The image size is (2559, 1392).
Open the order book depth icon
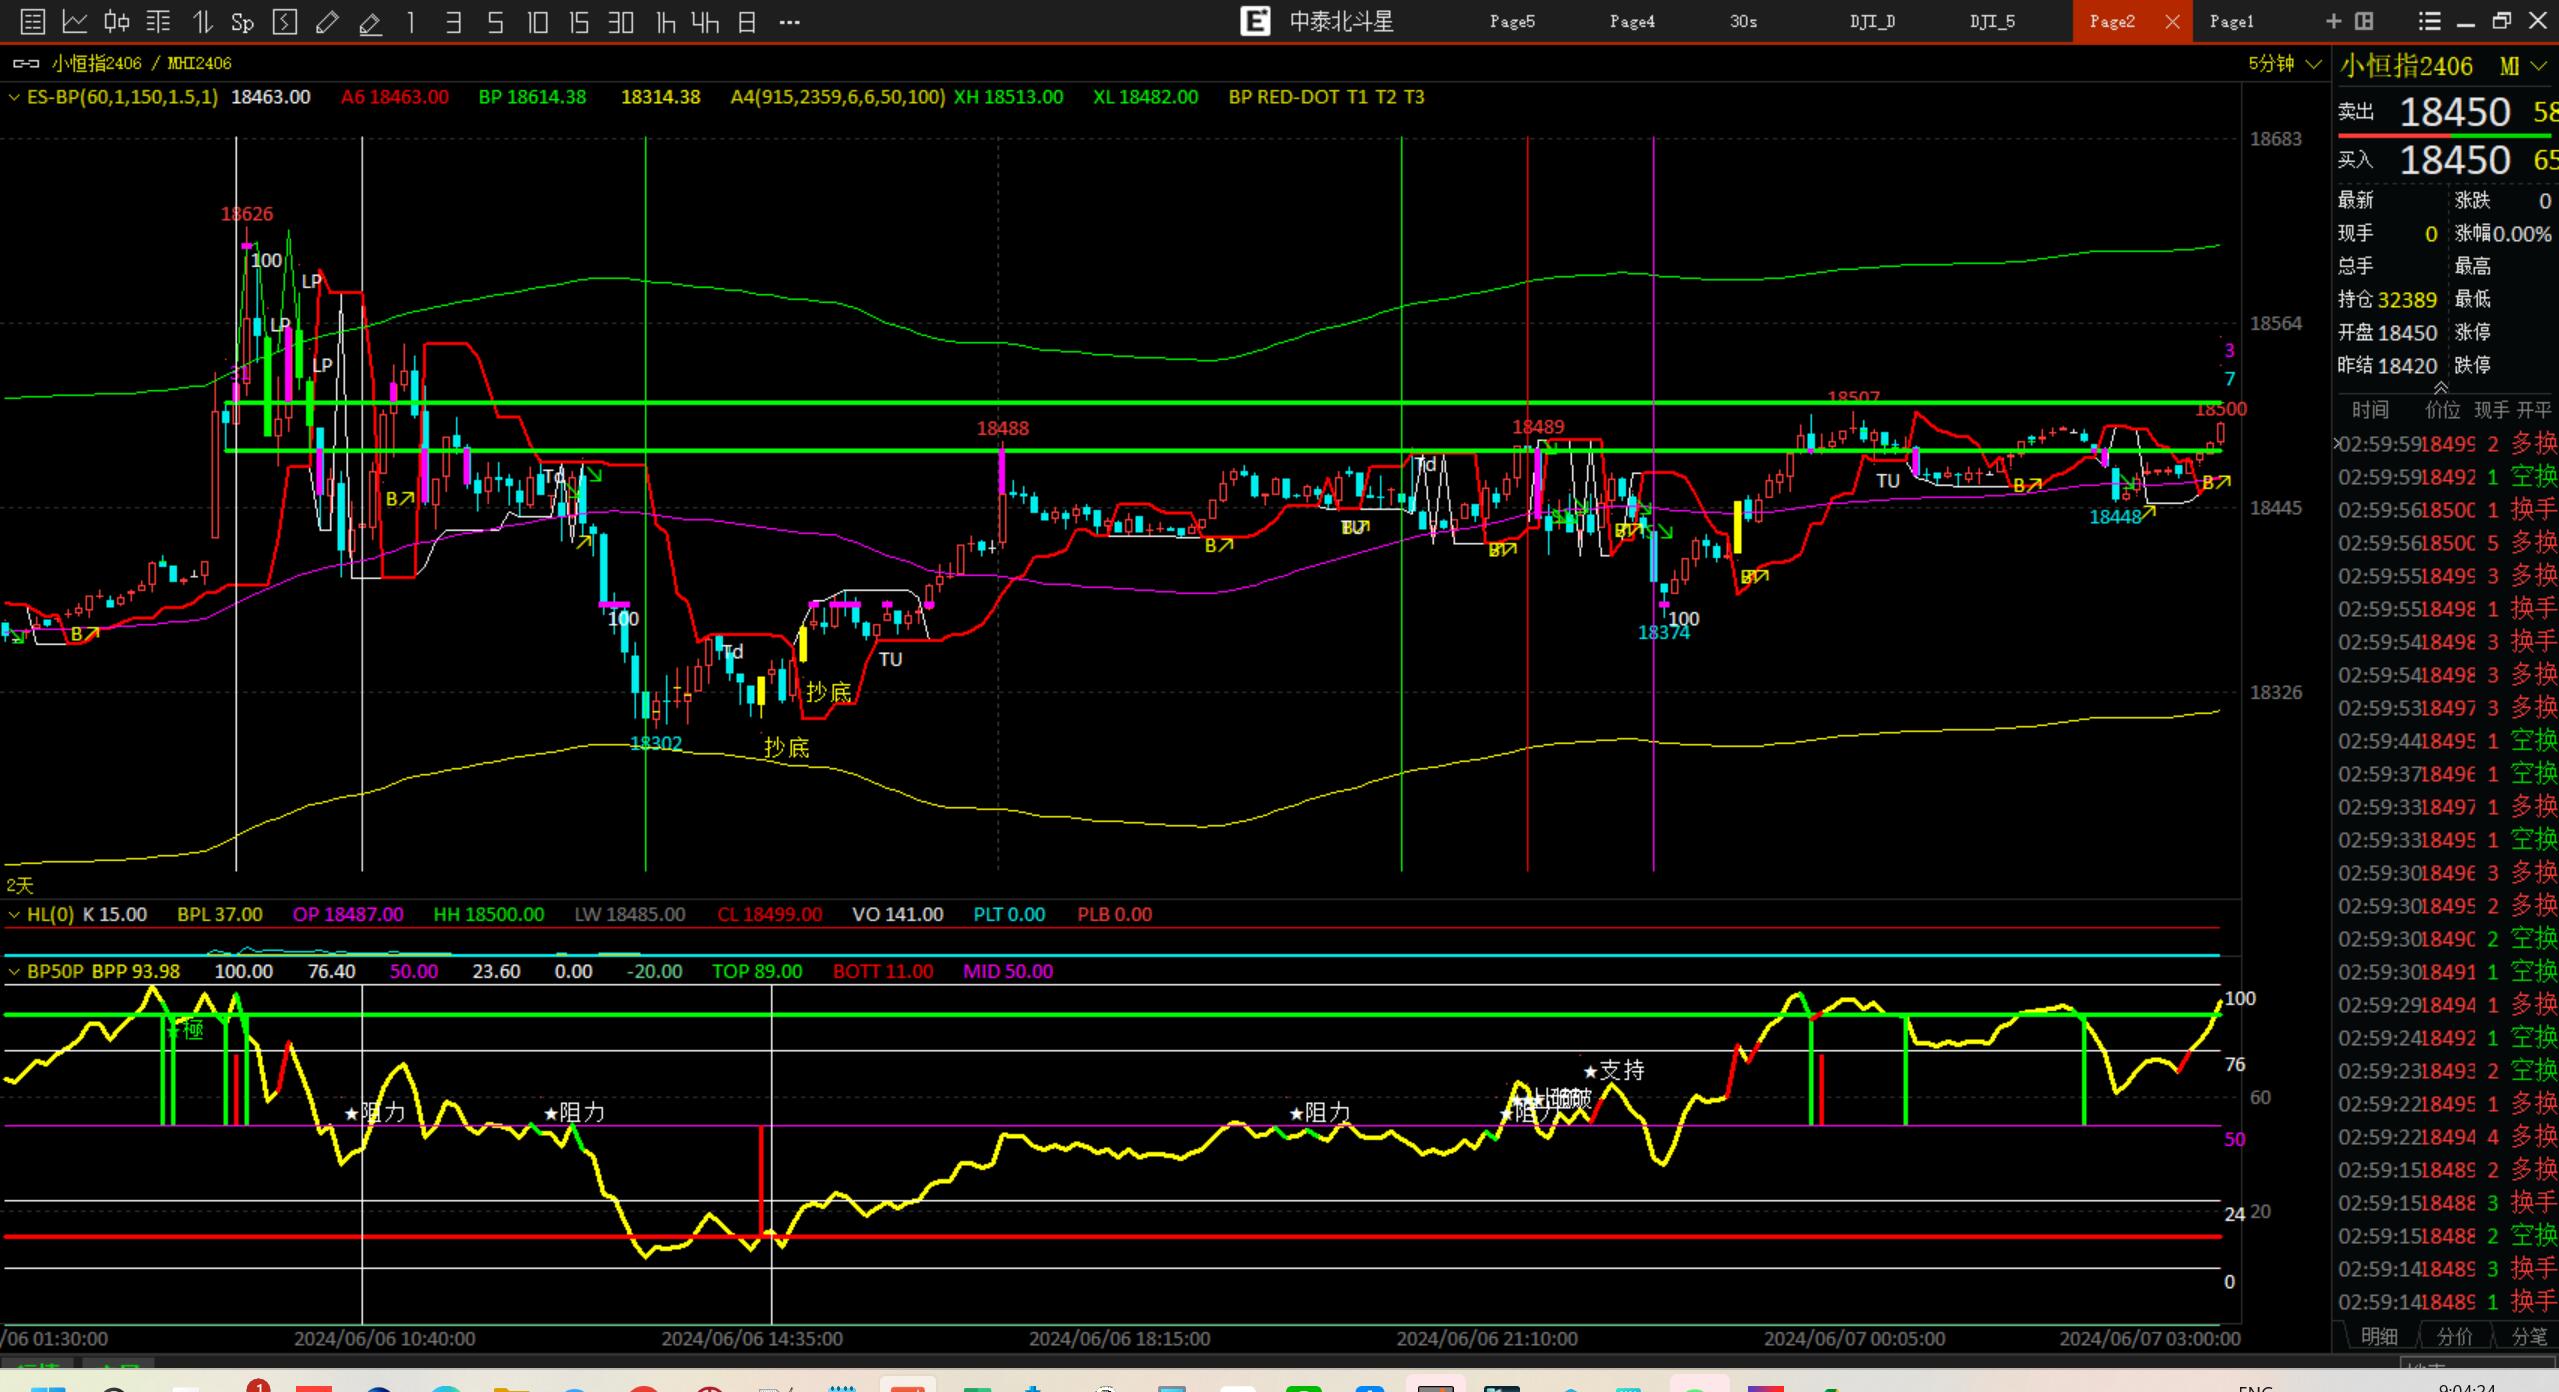159,21
